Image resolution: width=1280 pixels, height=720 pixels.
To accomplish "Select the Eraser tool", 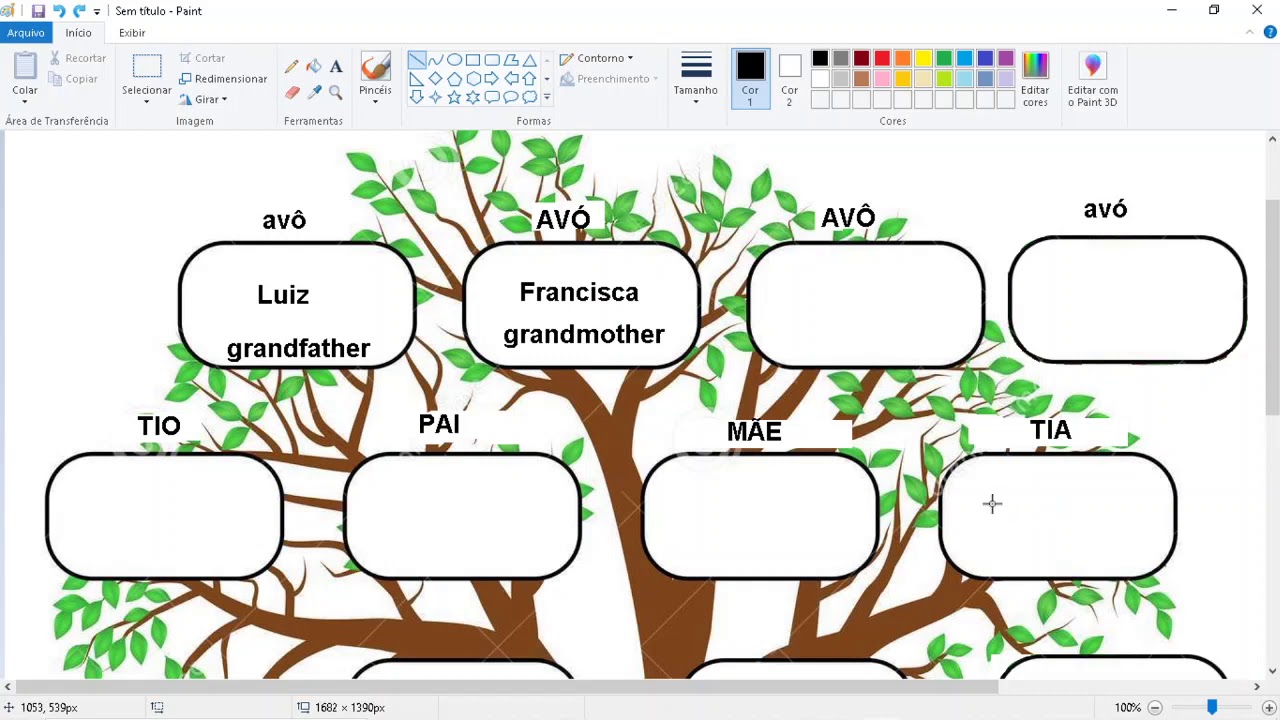I will 292,92.
